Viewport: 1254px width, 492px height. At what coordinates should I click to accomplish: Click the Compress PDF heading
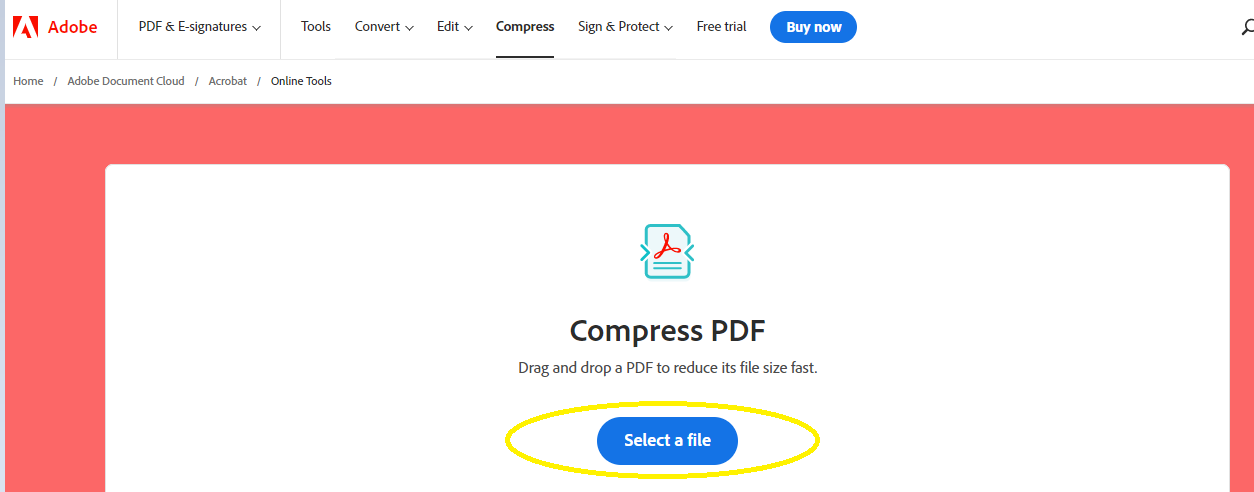point(667,331)
